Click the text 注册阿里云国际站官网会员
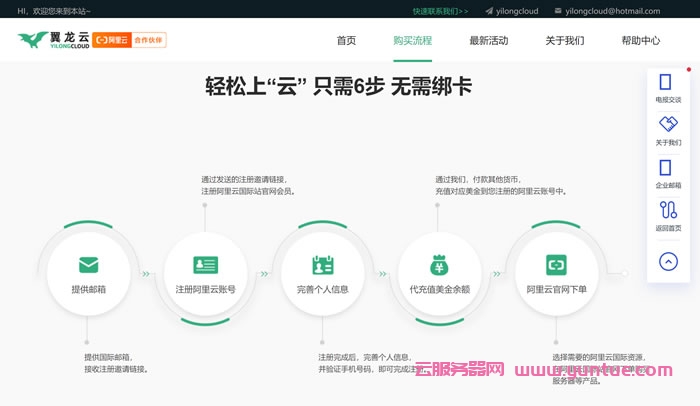Viewport: 700px width, 406px height. tap(248, 192)
